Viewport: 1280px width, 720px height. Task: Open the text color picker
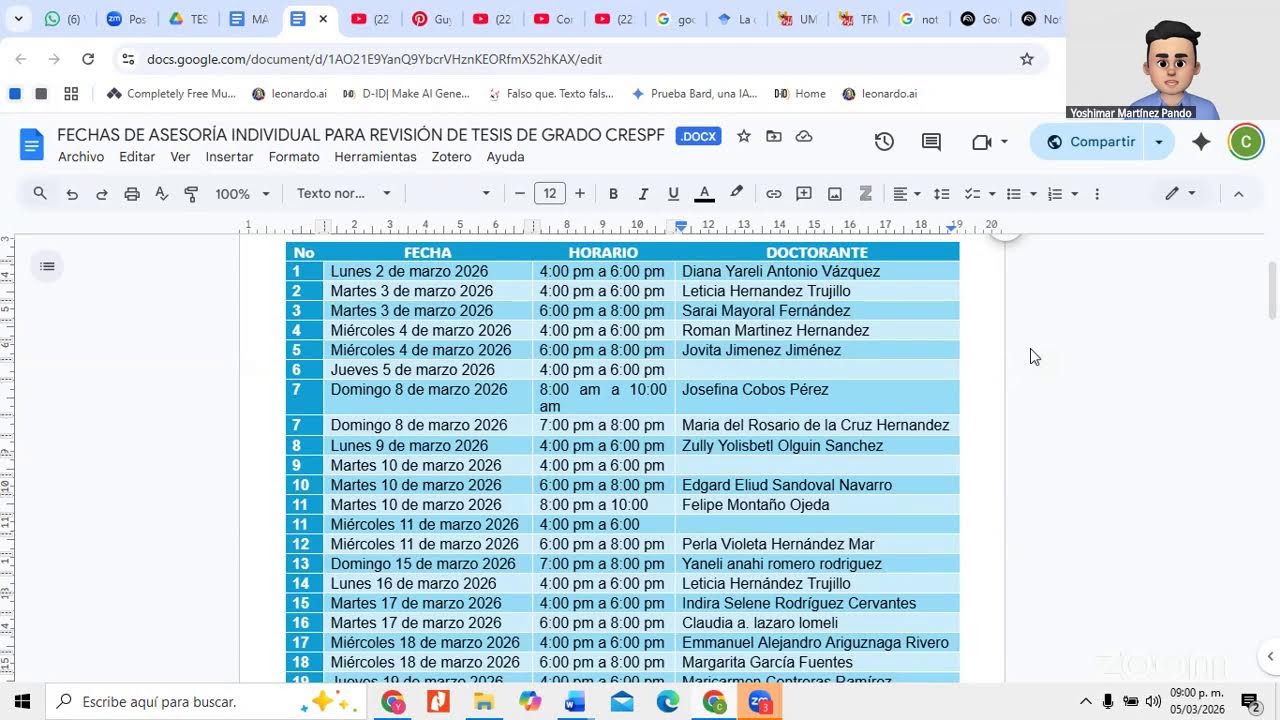[704, 194]
